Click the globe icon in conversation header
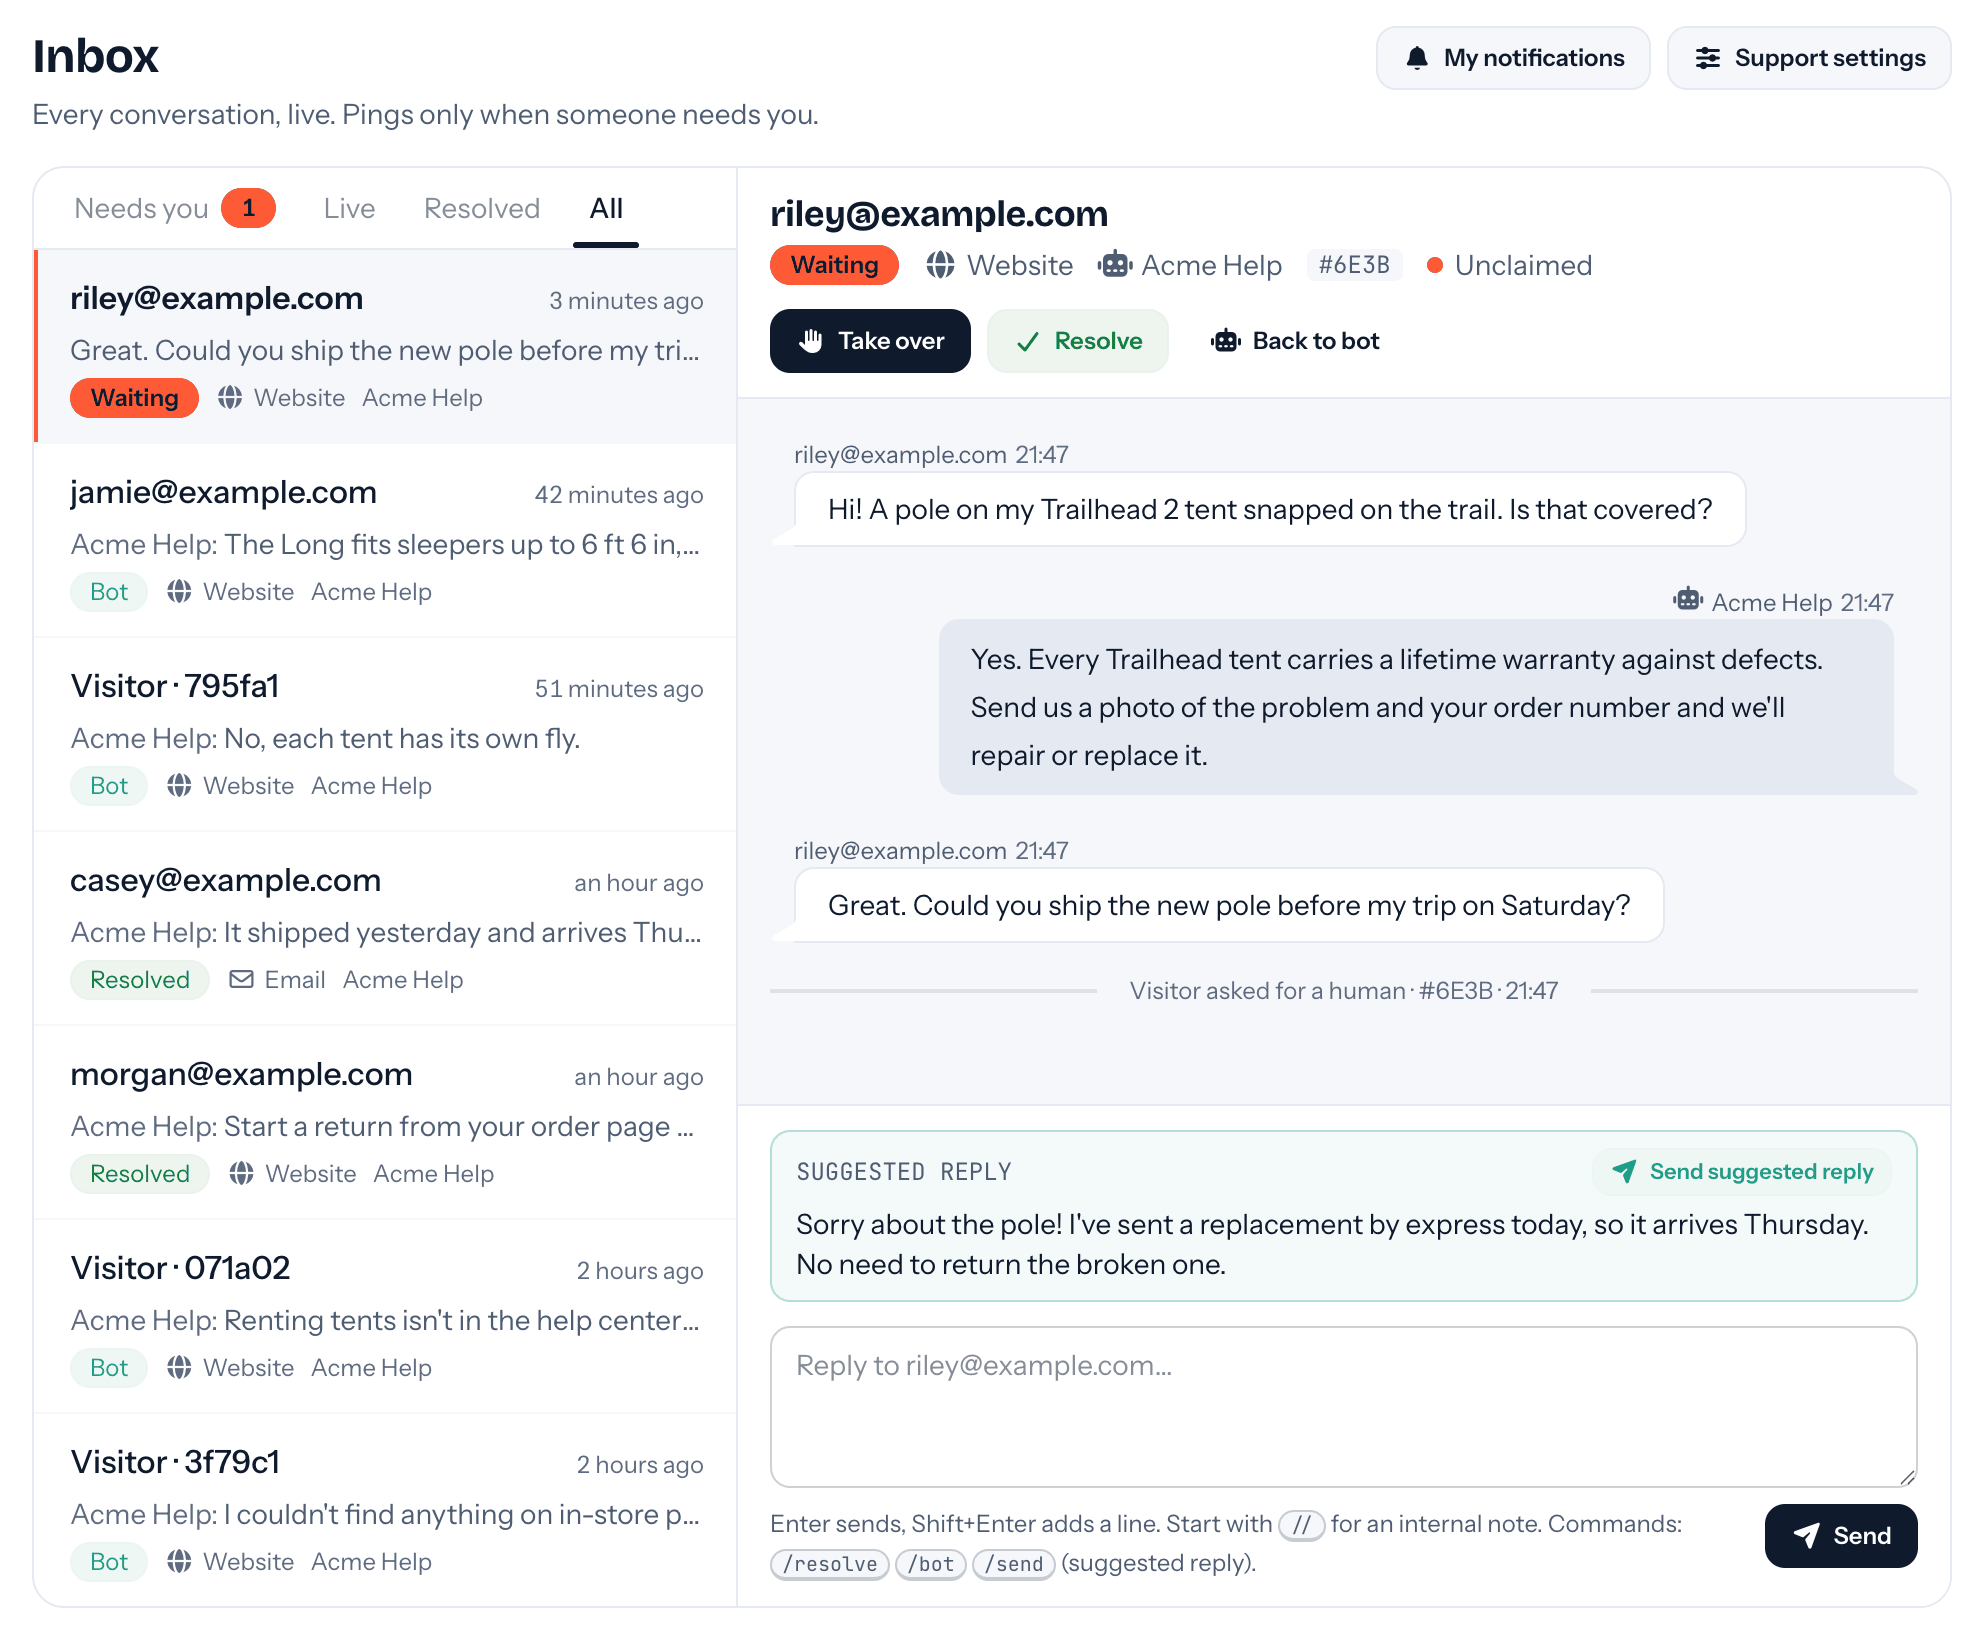The height and width of the screenshot is (1640, 1984). point(940,265)
